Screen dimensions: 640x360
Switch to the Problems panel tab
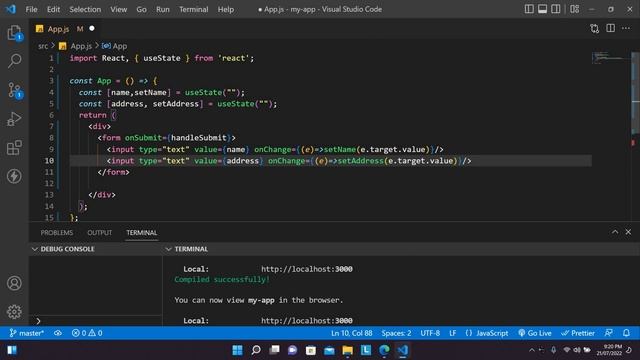[57, 233]
